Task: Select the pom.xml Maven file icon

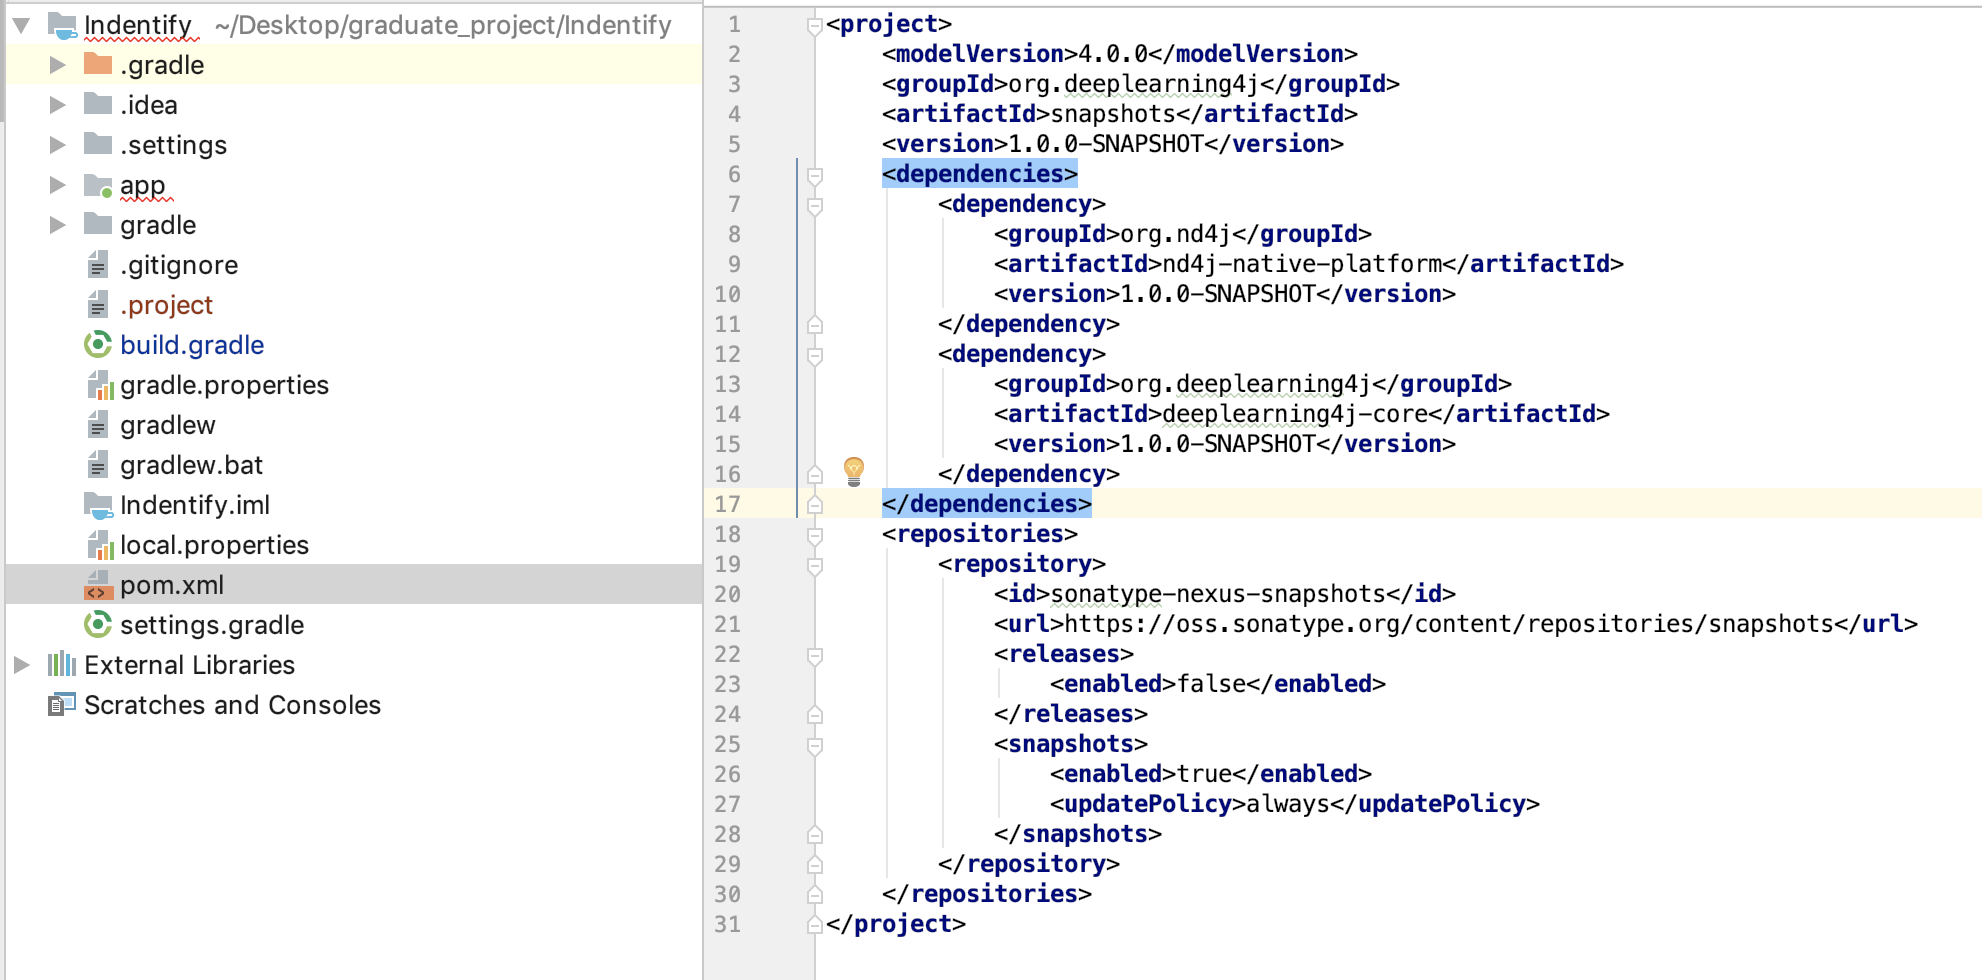Action: [x=98, y=585]
